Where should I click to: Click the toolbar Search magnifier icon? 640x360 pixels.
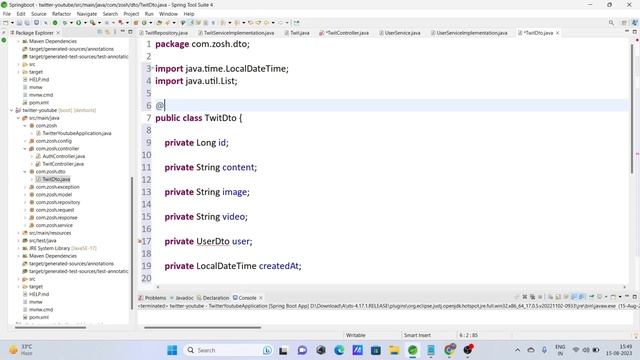click(611, 23)
